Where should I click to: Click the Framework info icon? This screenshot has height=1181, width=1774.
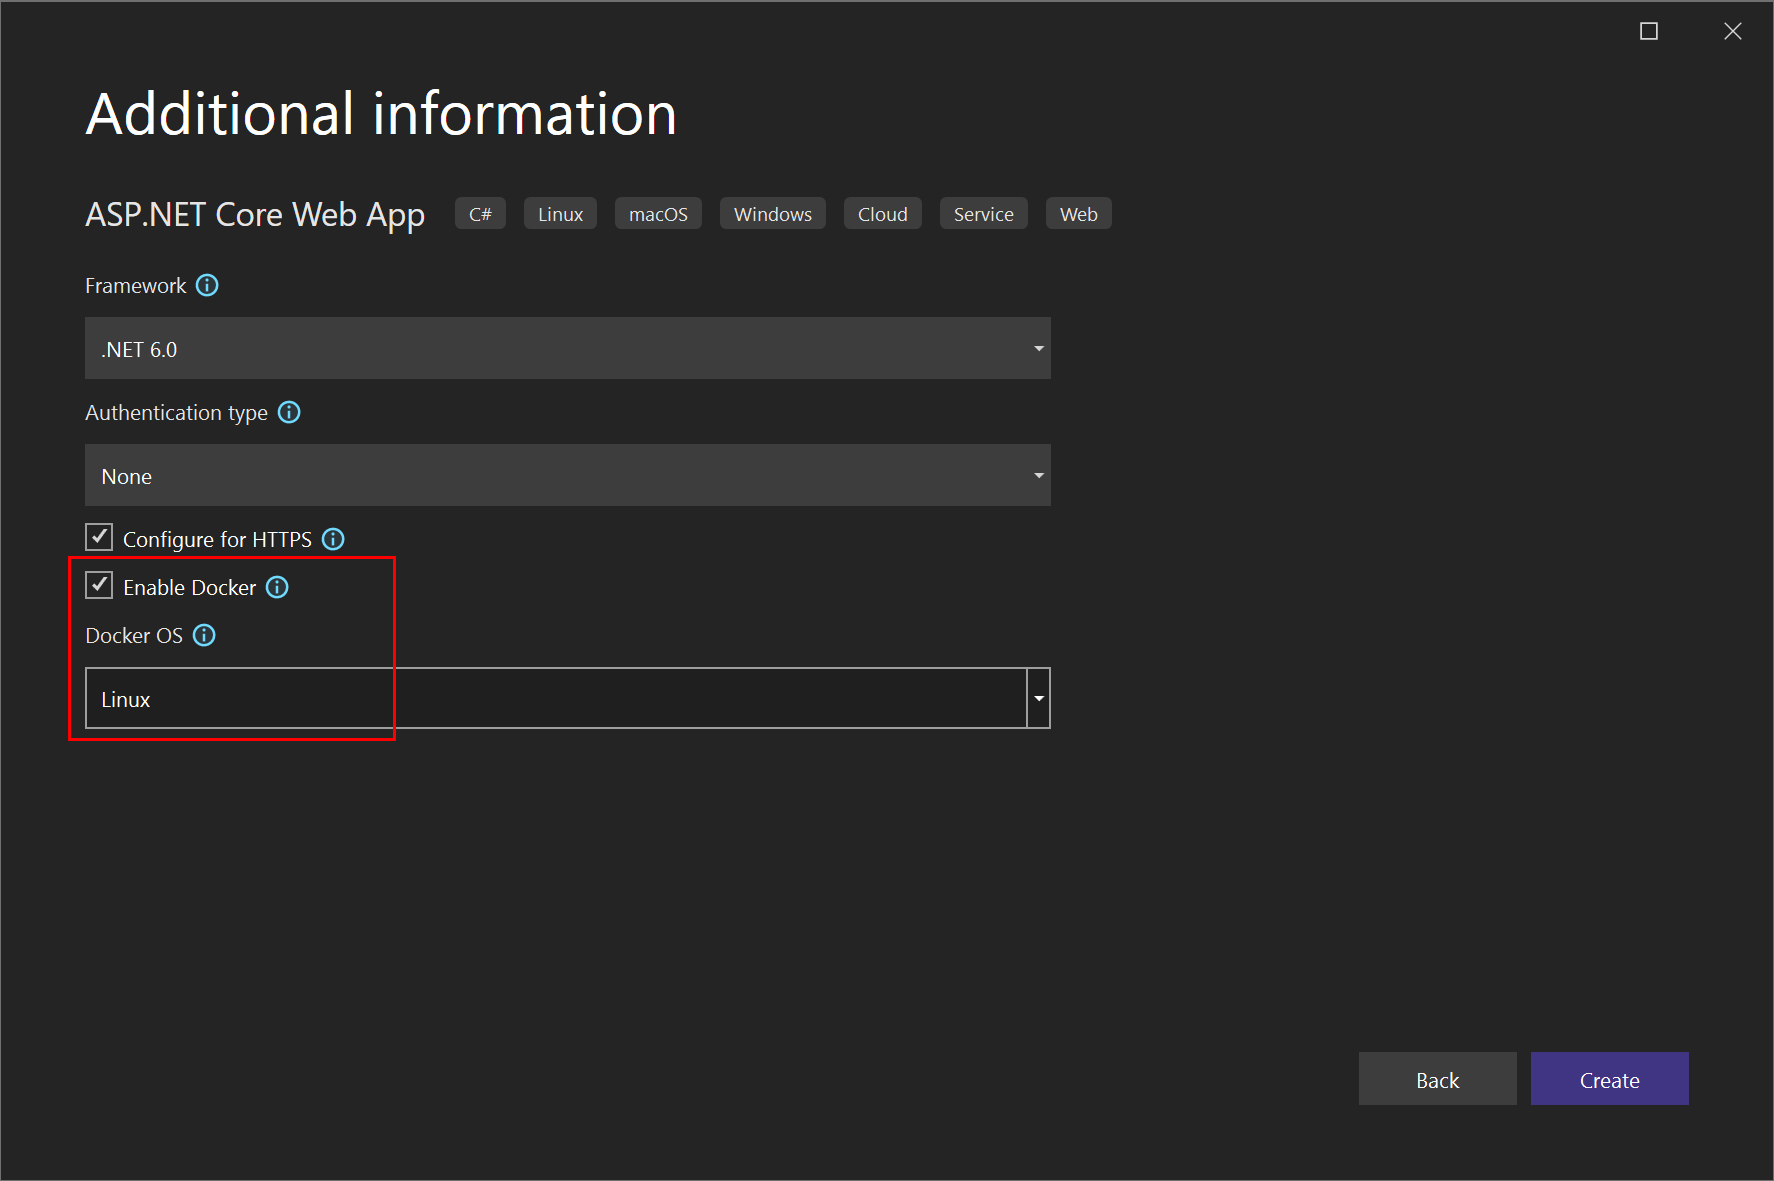click(x=207, y=285)
